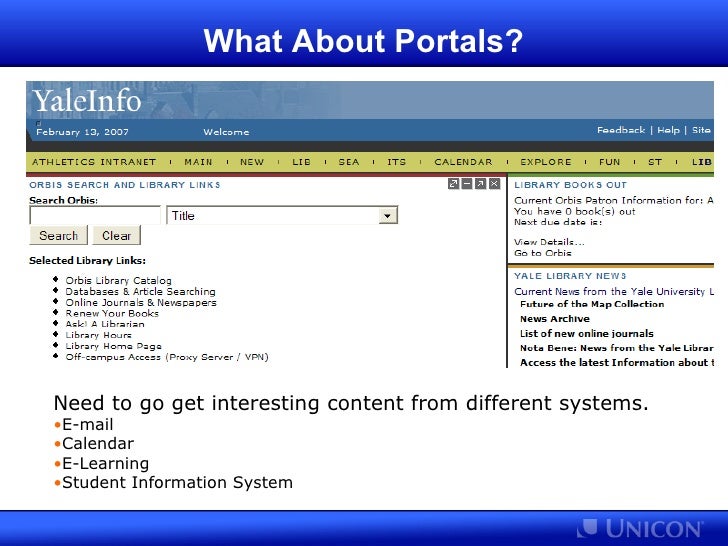Open the SEA tab
This screenshot has width=728, height=546.
click(x=349, y=162)
